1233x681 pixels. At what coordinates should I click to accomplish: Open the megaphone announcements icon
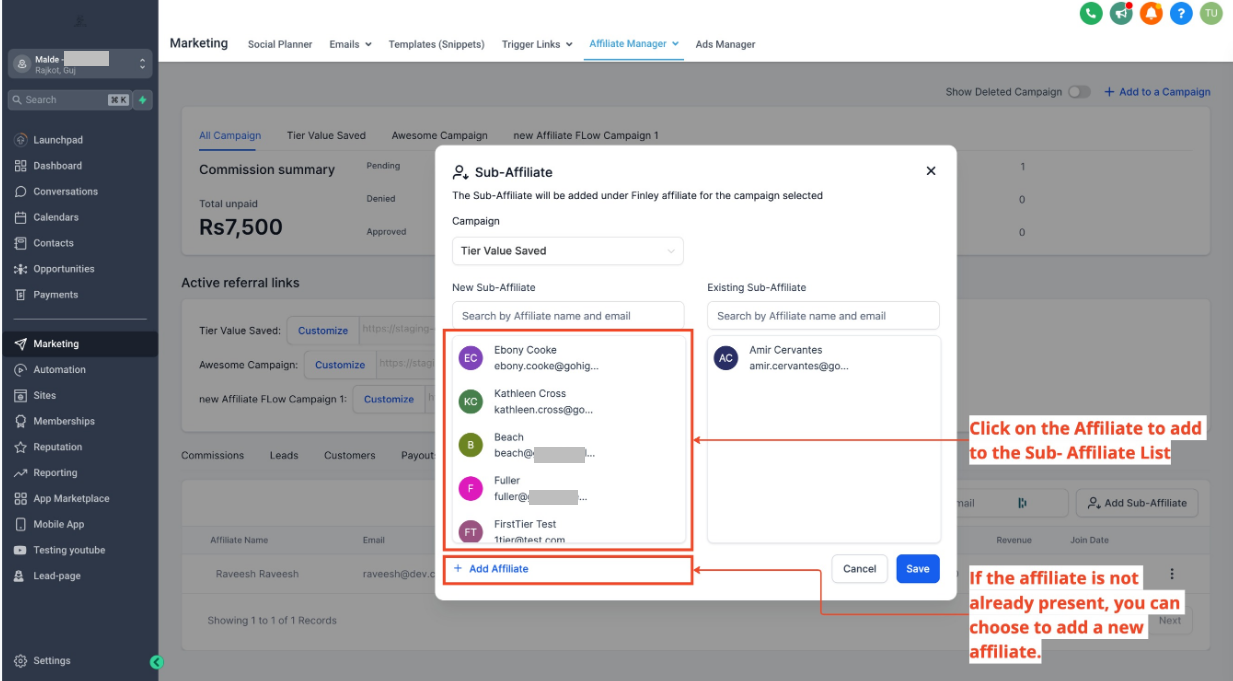coord(1121,13)
